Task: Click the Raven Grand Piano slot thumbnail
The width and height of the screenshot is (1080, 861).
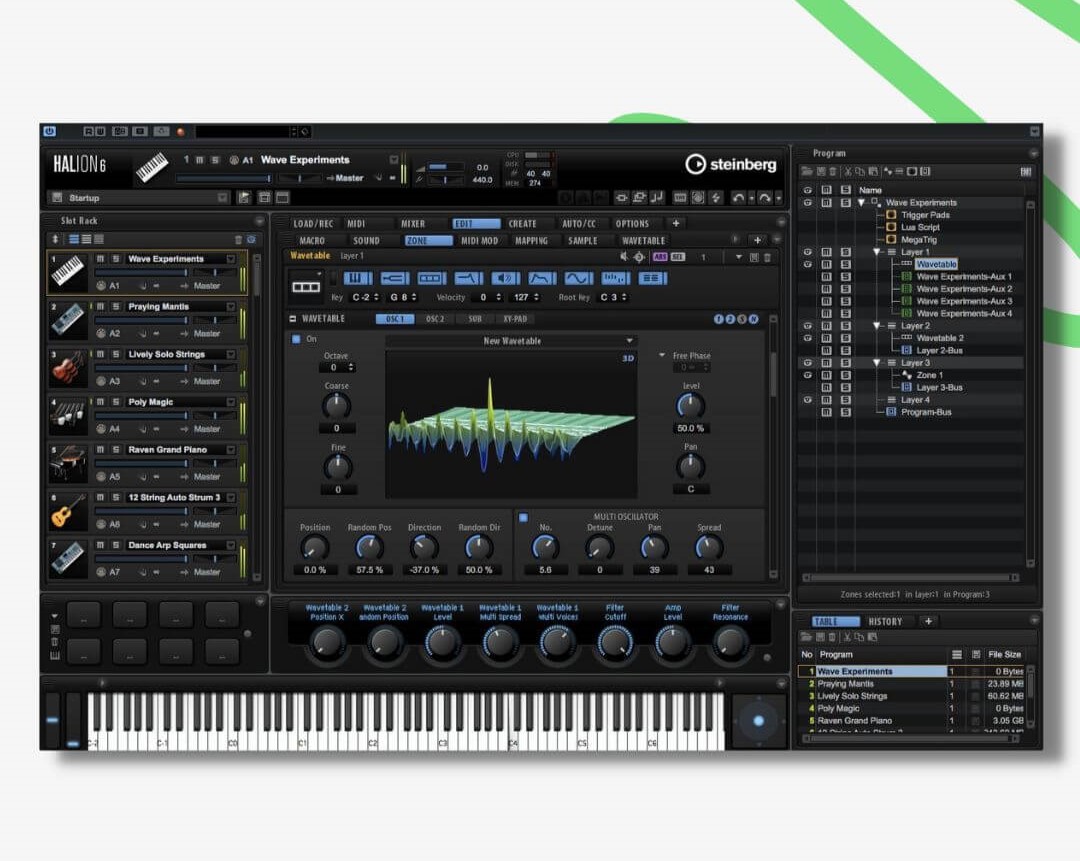Action: 68,462
